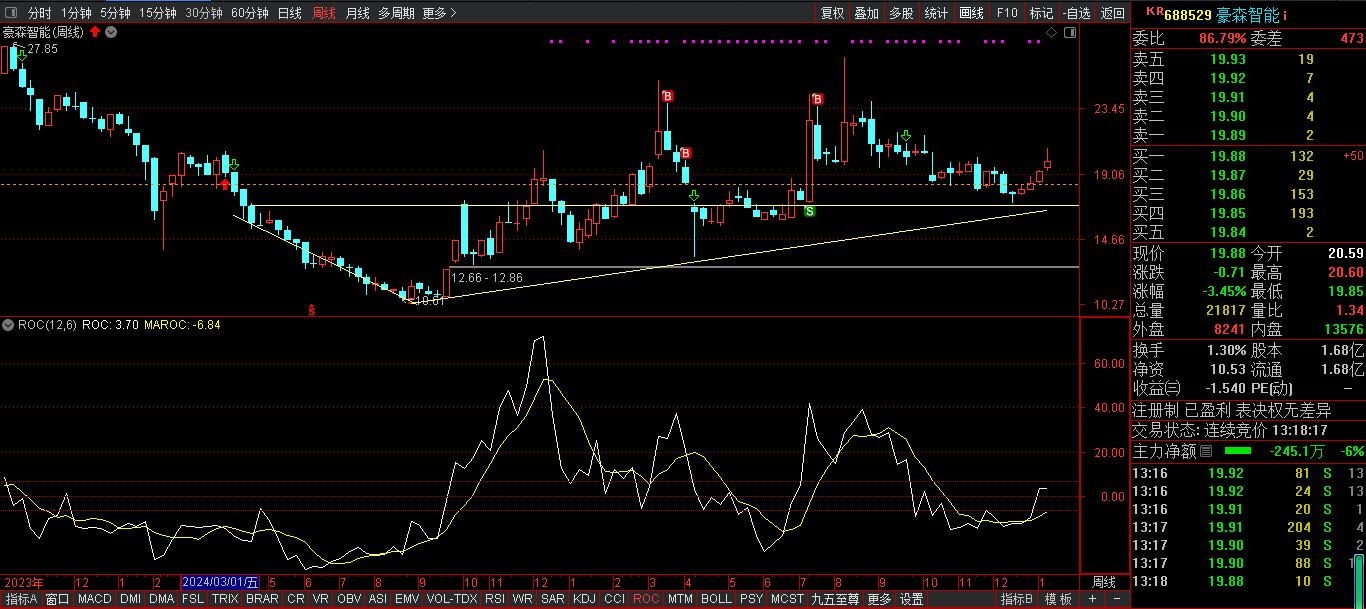Select the MACD indicator
Image resolution: width=1366 pixels, height=609 pixels.
[x=95, y=599]
